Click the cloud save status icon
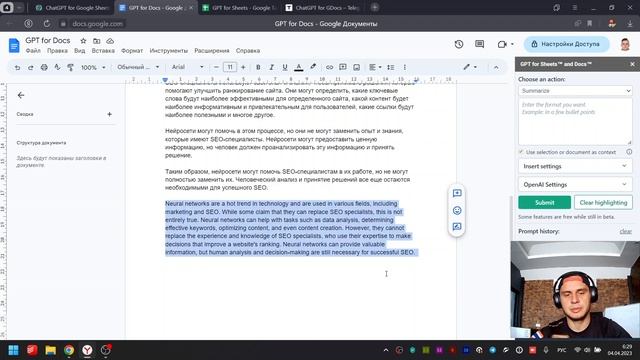 (x=110, y=41)
